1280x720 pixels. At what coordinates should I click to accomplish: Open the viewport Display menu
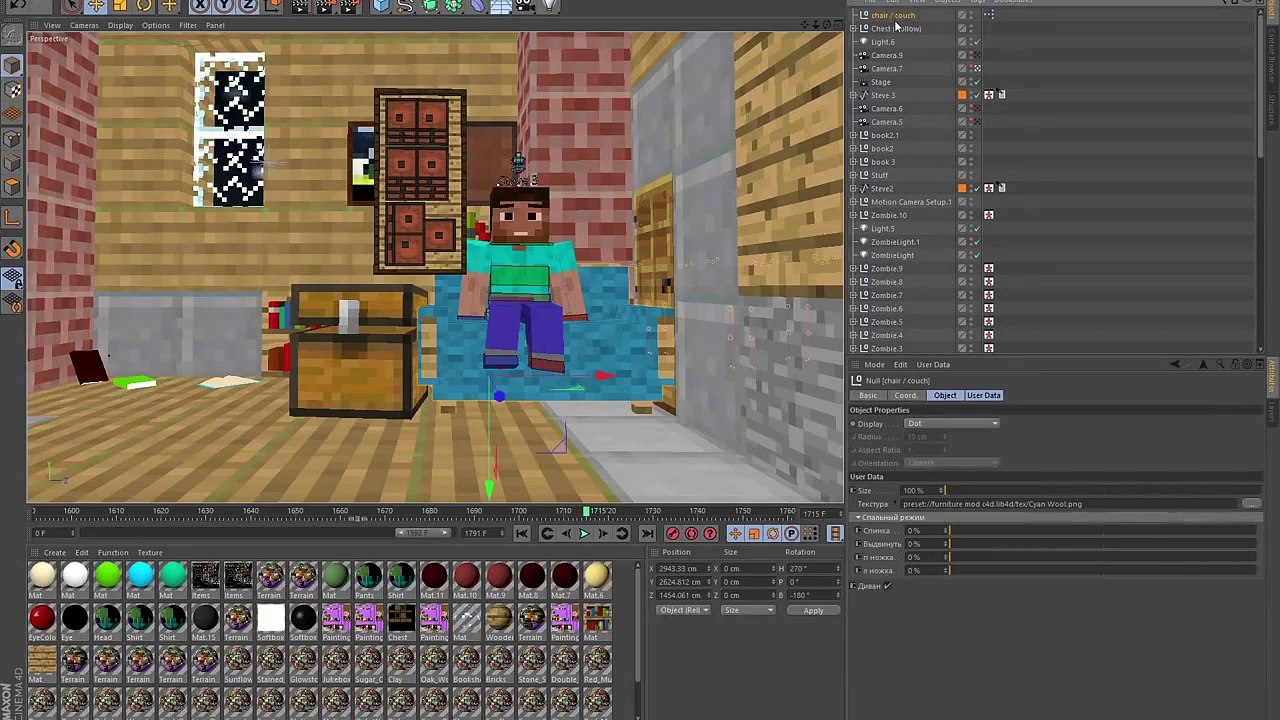[x=120, y=25]
